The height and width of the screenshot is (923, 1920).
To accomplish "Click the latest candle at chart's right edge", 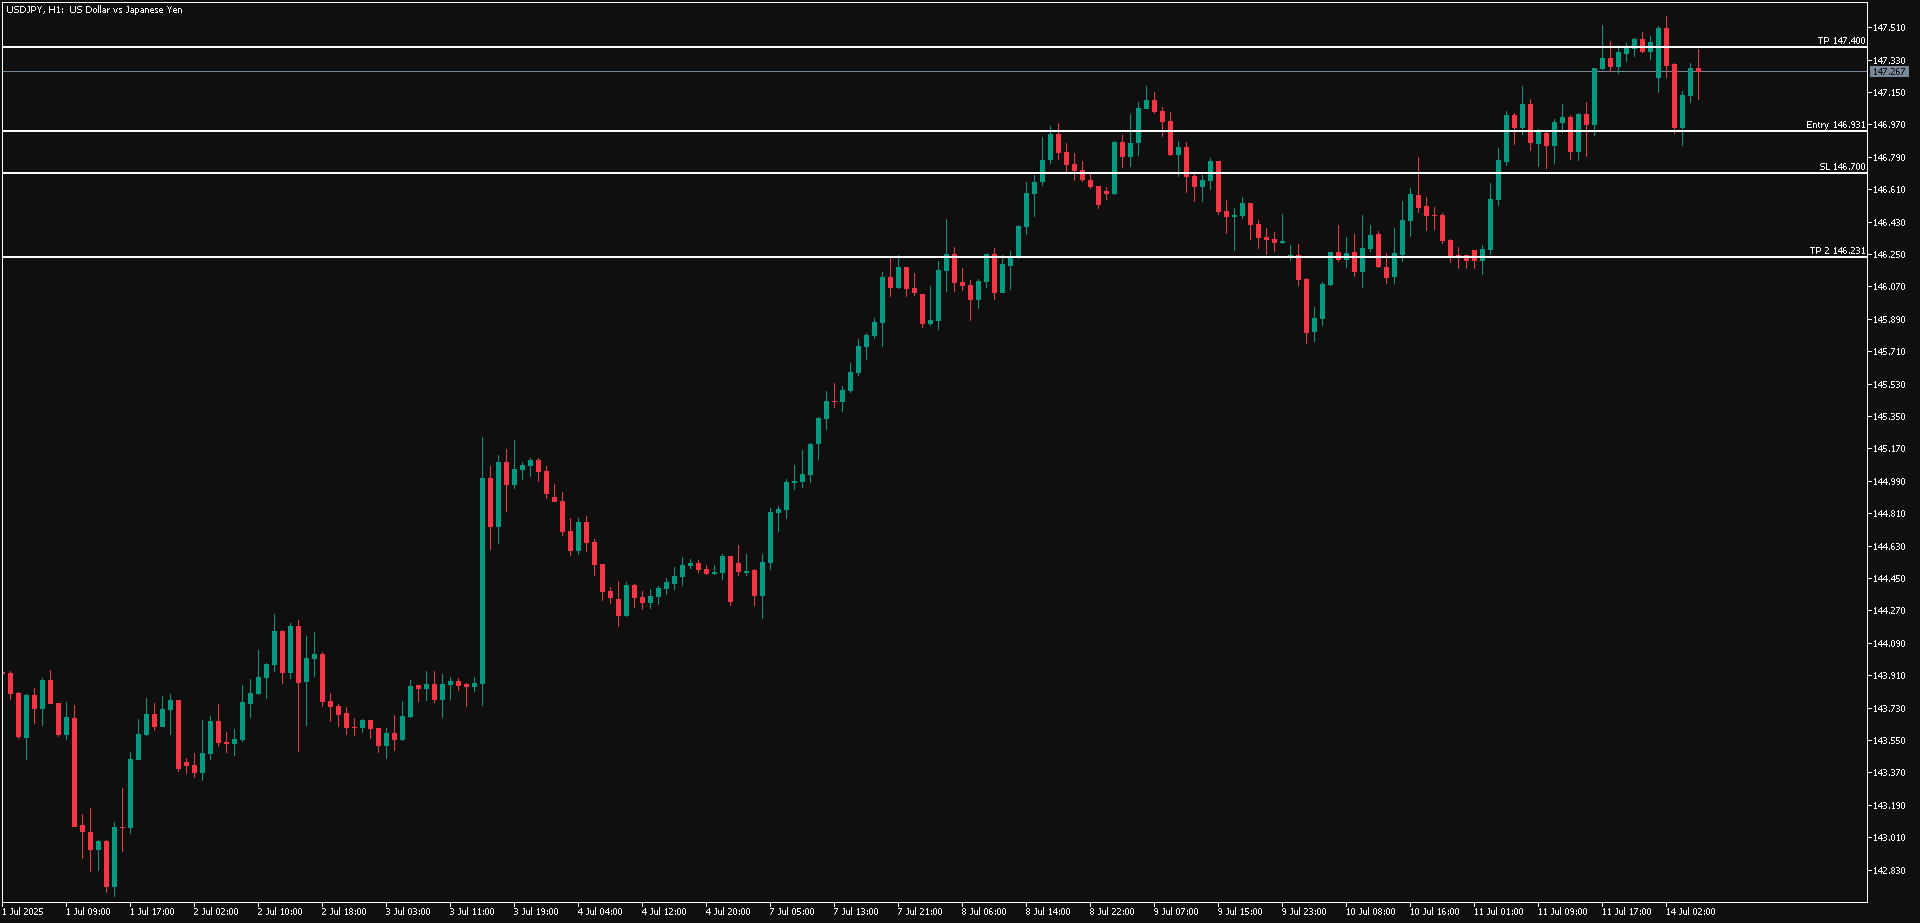I will point(1698,70).
